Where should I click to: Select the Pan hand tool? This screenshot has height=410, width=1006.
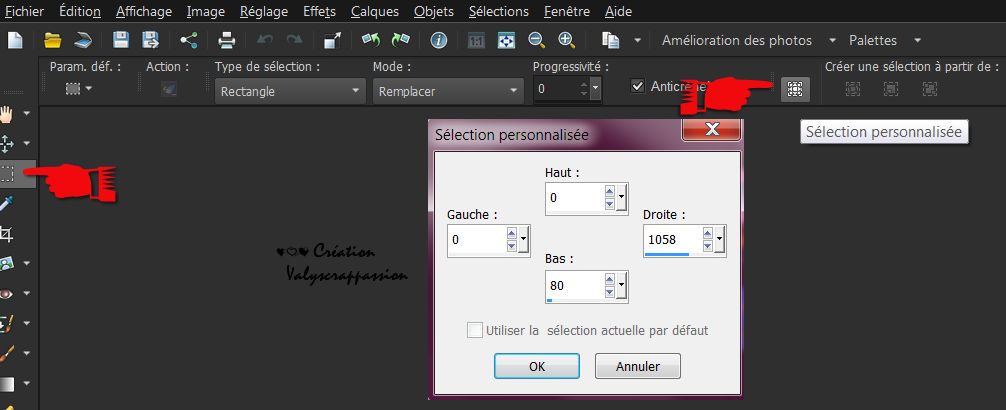tap(8, 113)
